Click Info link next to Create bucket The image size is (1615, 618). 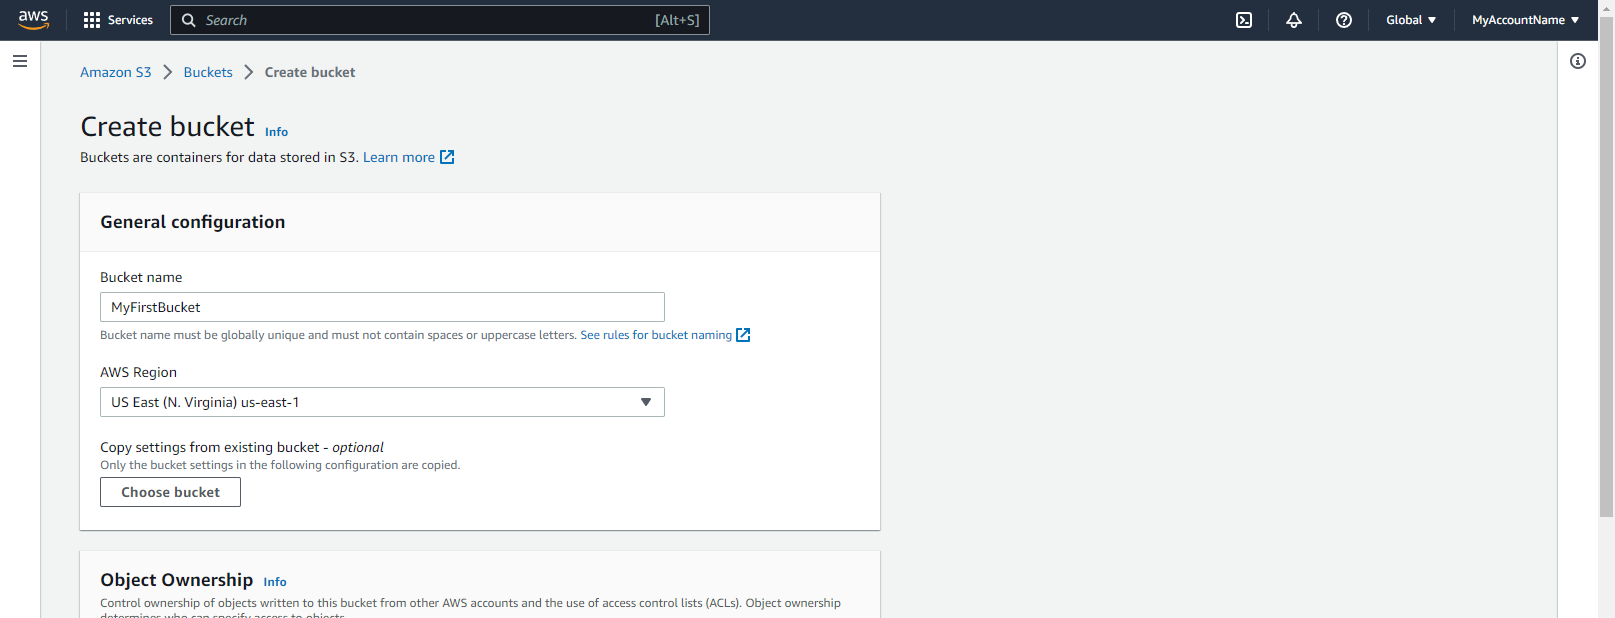[276, 132]
